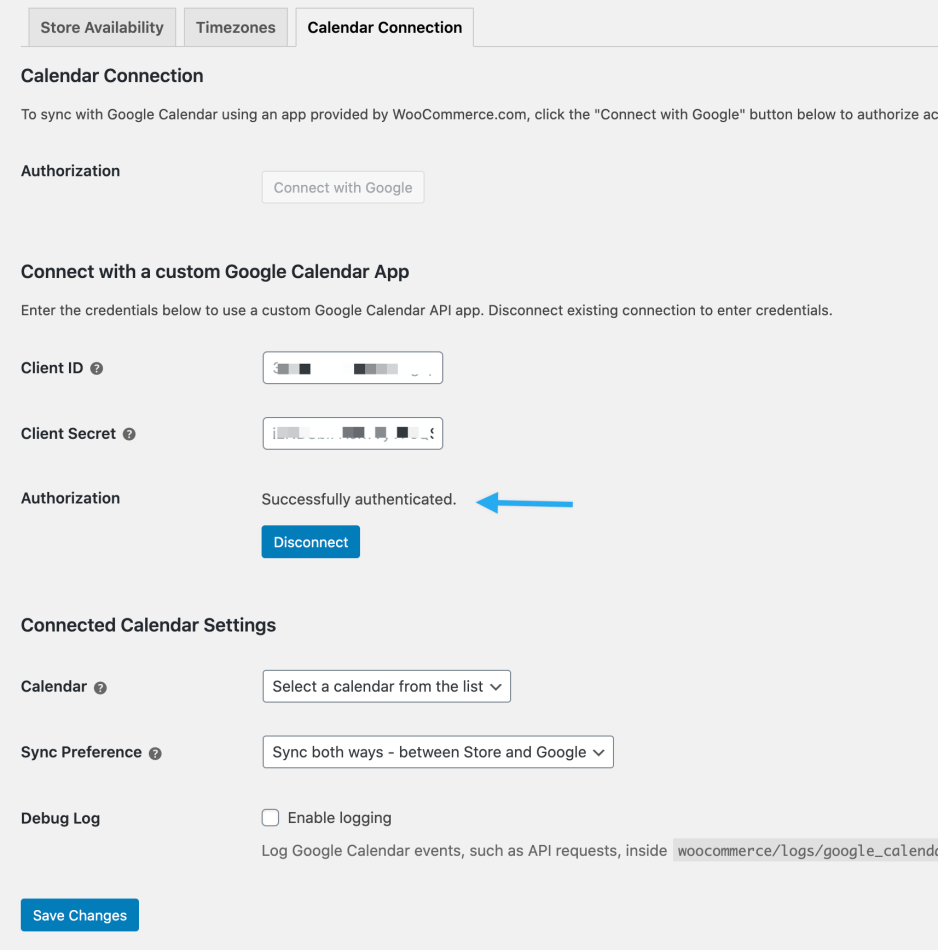The width and height of the screenshot is (938, 950).
Task: Enable the debug logging checkbox
Action: [270, 818]
